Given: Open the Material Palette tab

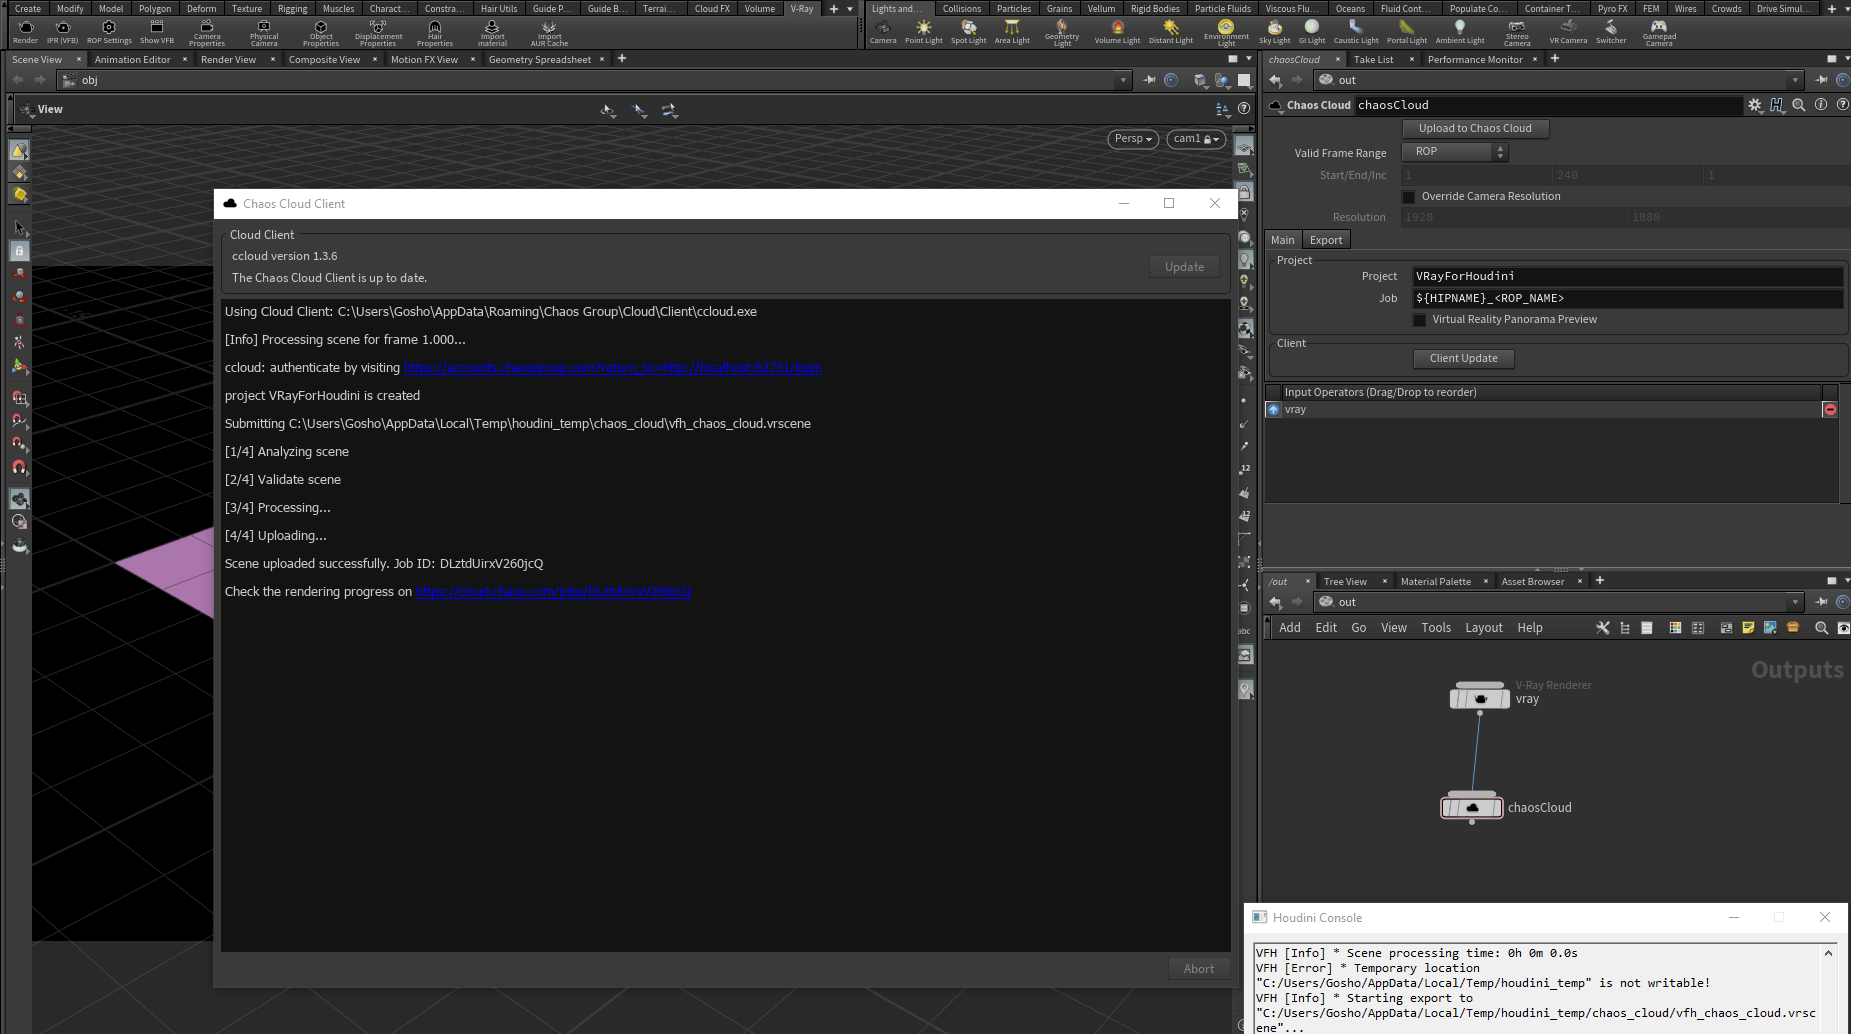Looking at the screenshot, I should [x=1435, y=582].
